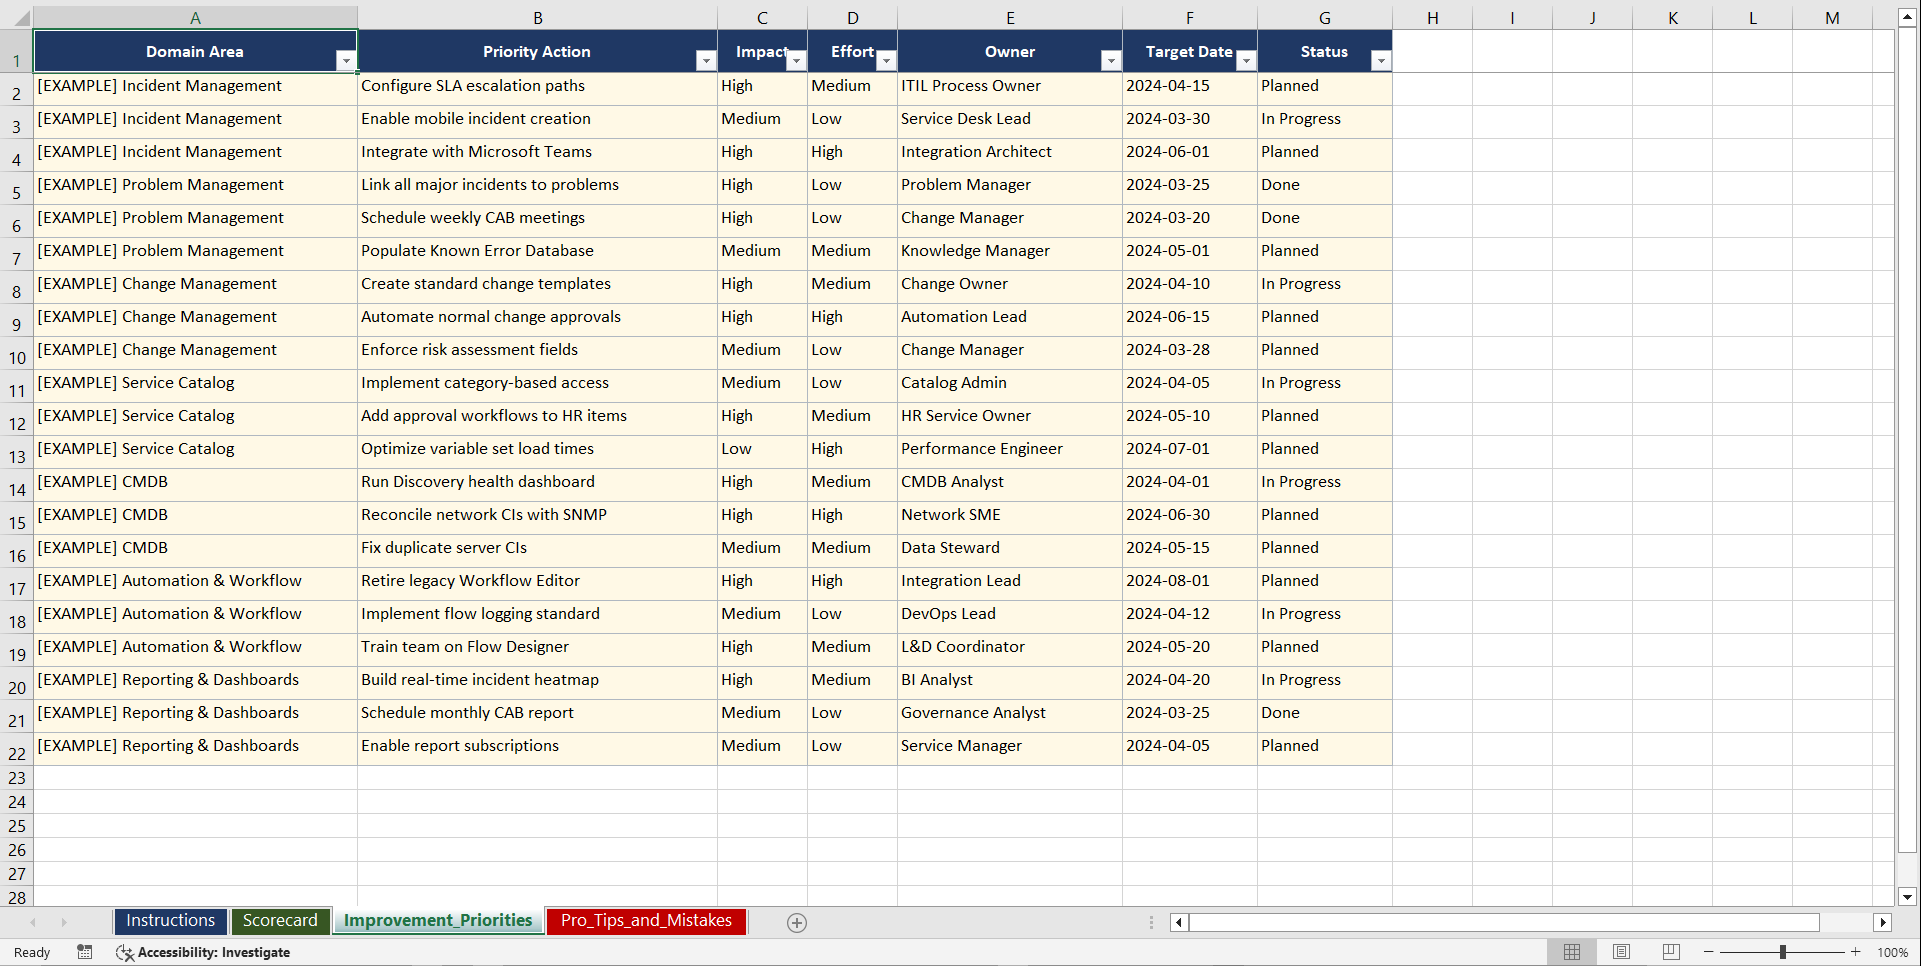Add a new worksheet with the plus icon
Image resolution: width=1921 pixels, height=966 pixels.
pyautogui.click(x=796, y=922)
